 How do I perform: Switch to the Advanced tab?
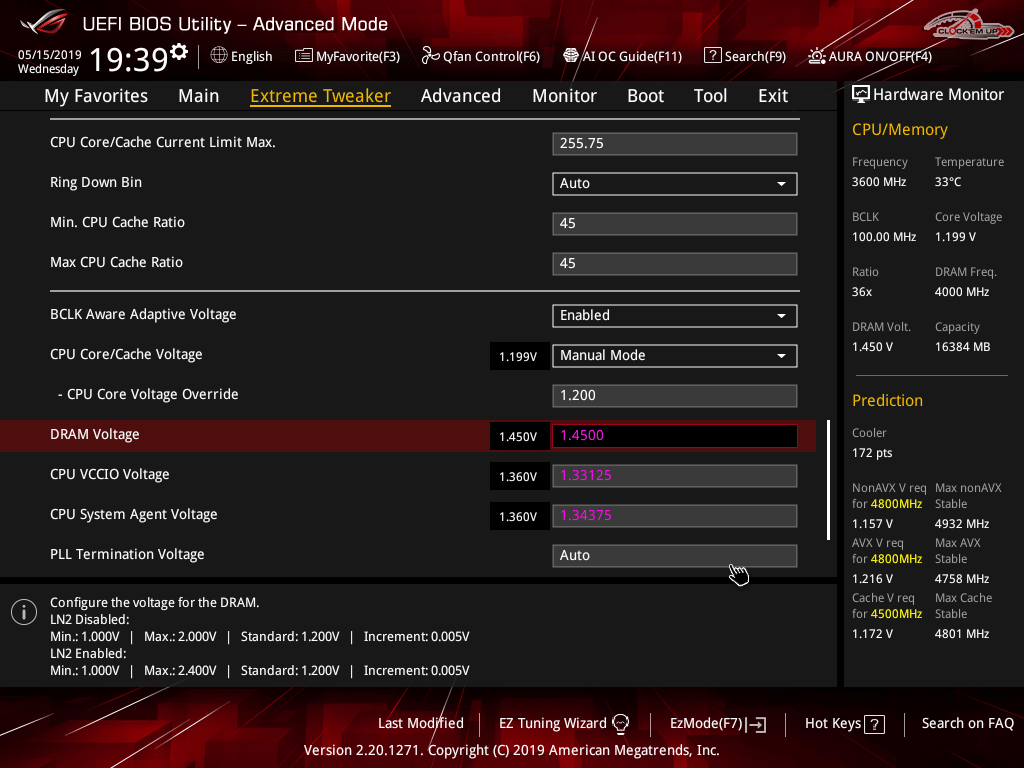pos(460,96)
